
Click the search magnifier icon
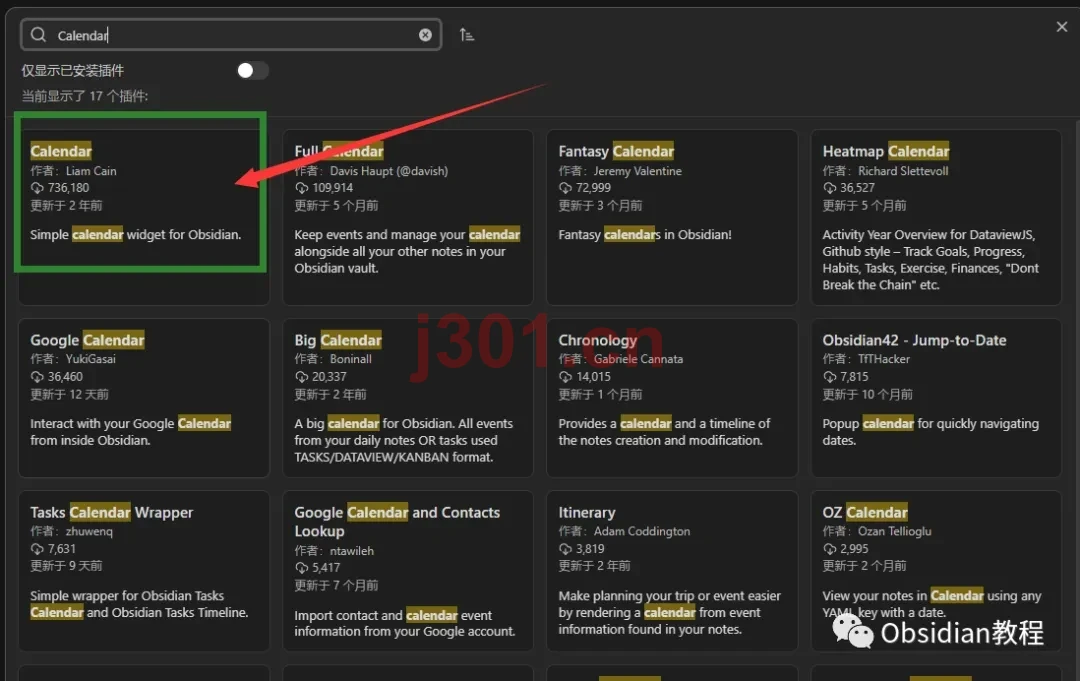pos(39,34)
